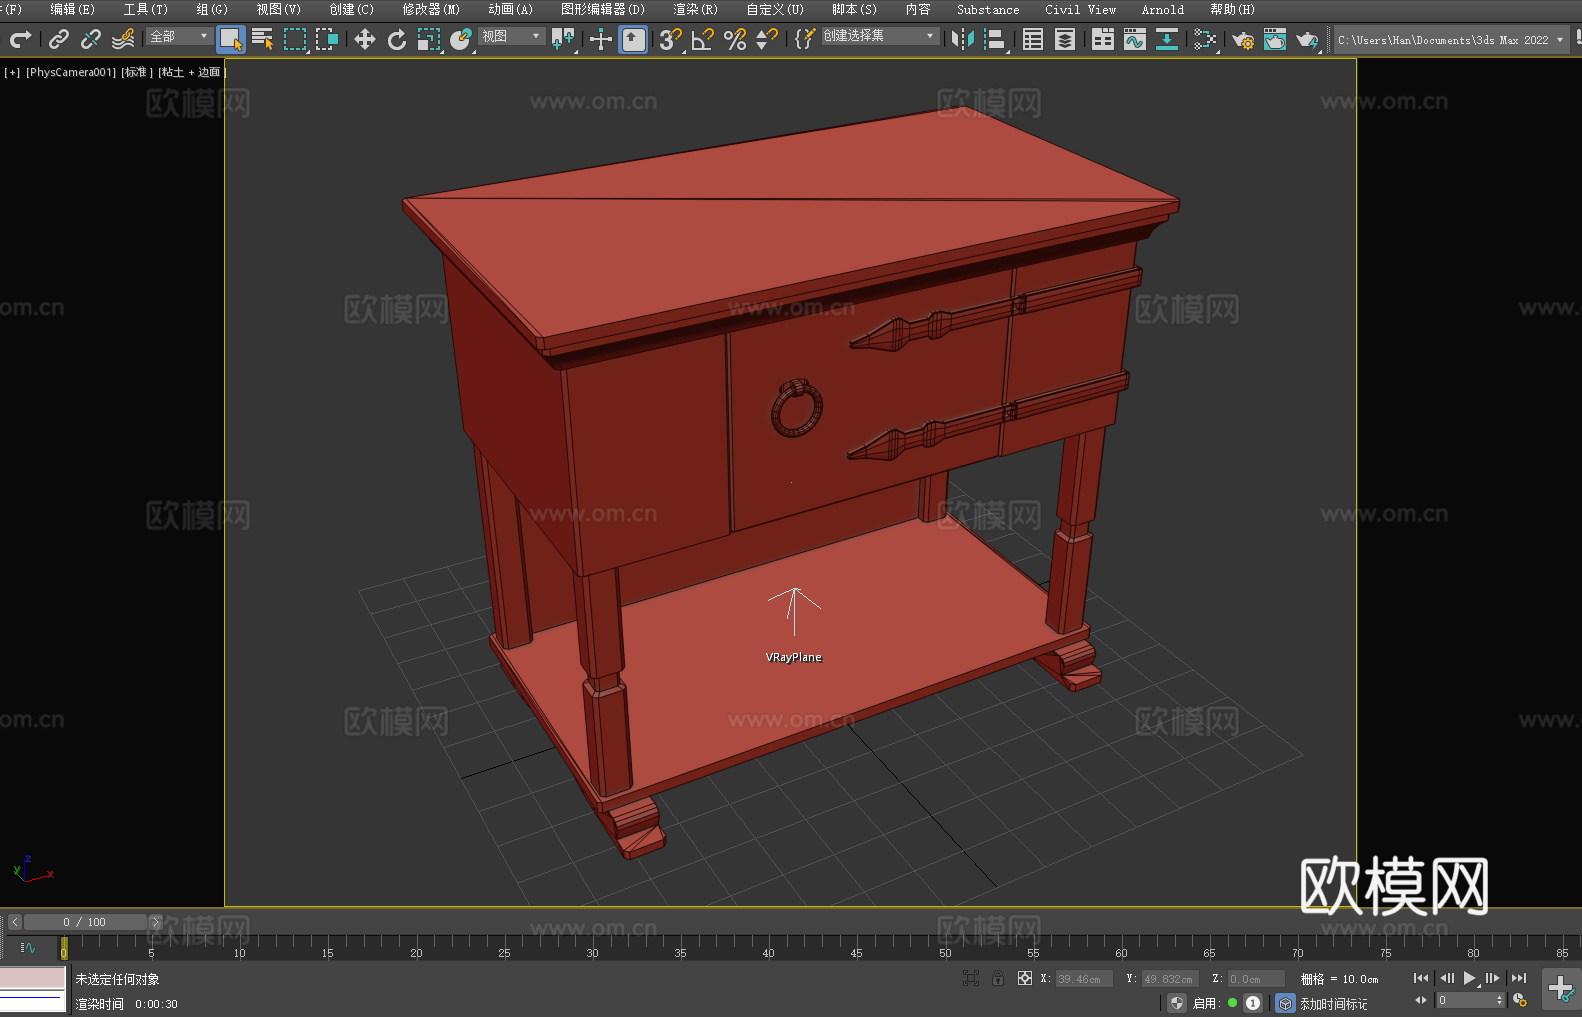Click the X coordinate input field

coord(1085,979)
